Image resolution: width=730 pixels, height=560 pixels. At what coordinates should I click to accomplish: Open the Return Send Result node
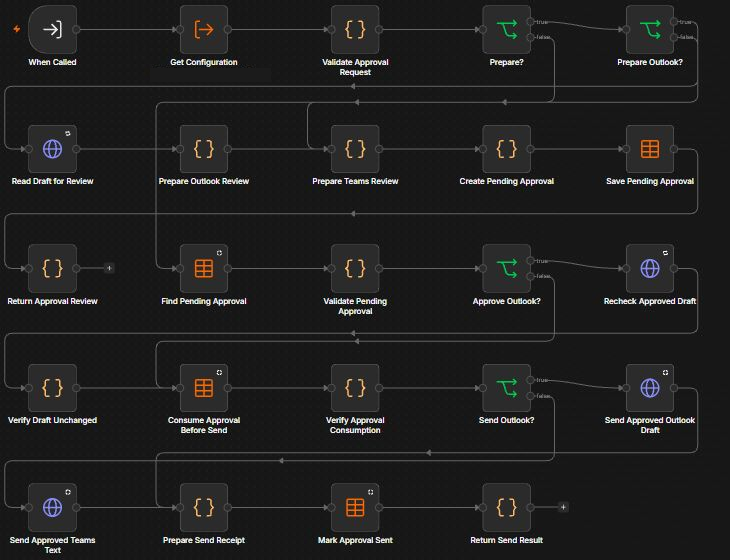click(507, 507)
